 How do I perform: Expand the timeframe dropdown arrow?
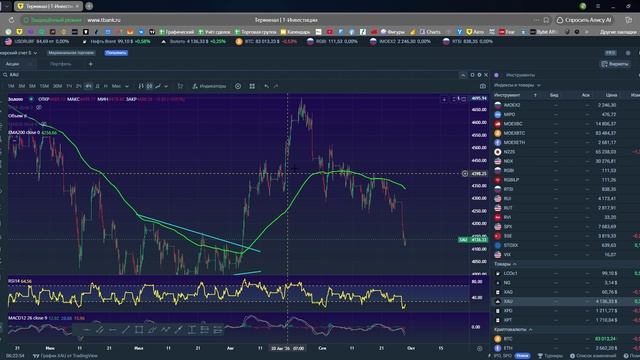click(127, 86)
